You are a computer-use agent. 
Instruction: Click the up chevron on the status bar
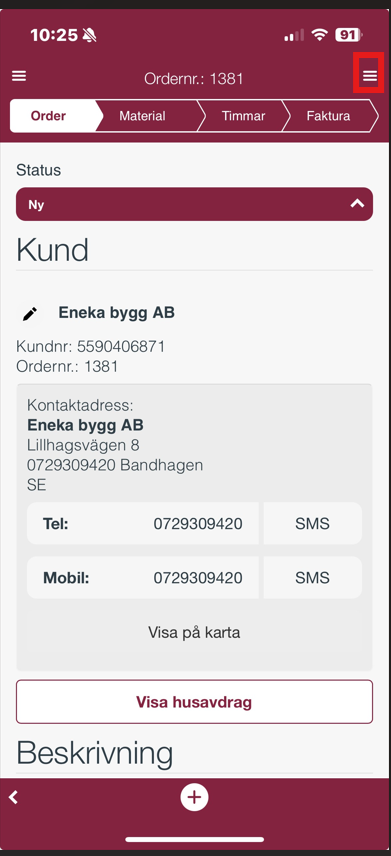[x=357, y=204]
